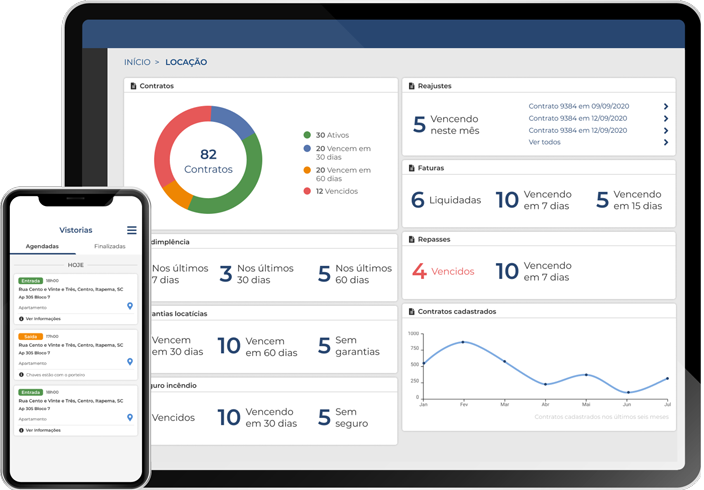Click '10 Vencendo em 7 dias' in Faturas
The image size is (704, 490).
tap(534, 200)
